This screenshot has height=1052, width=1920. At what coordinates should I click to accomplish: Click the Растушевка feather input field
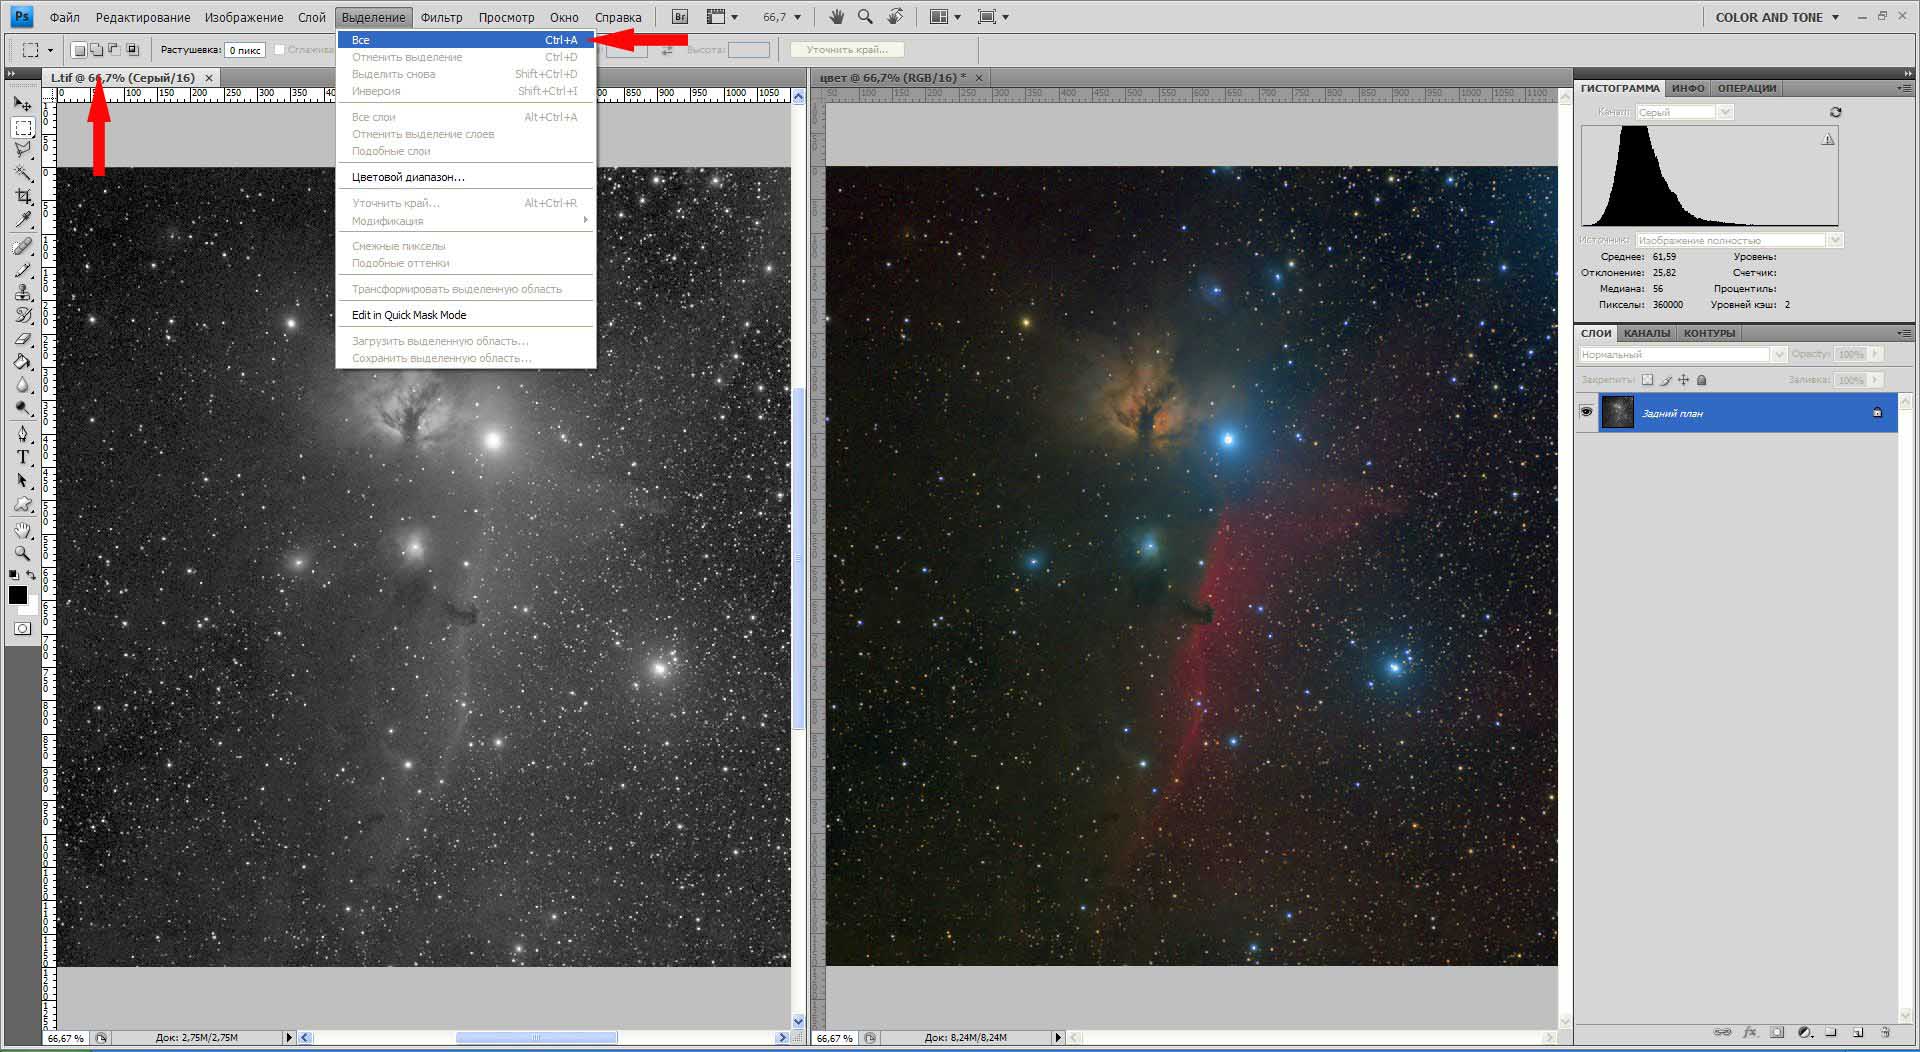point(244,50)
